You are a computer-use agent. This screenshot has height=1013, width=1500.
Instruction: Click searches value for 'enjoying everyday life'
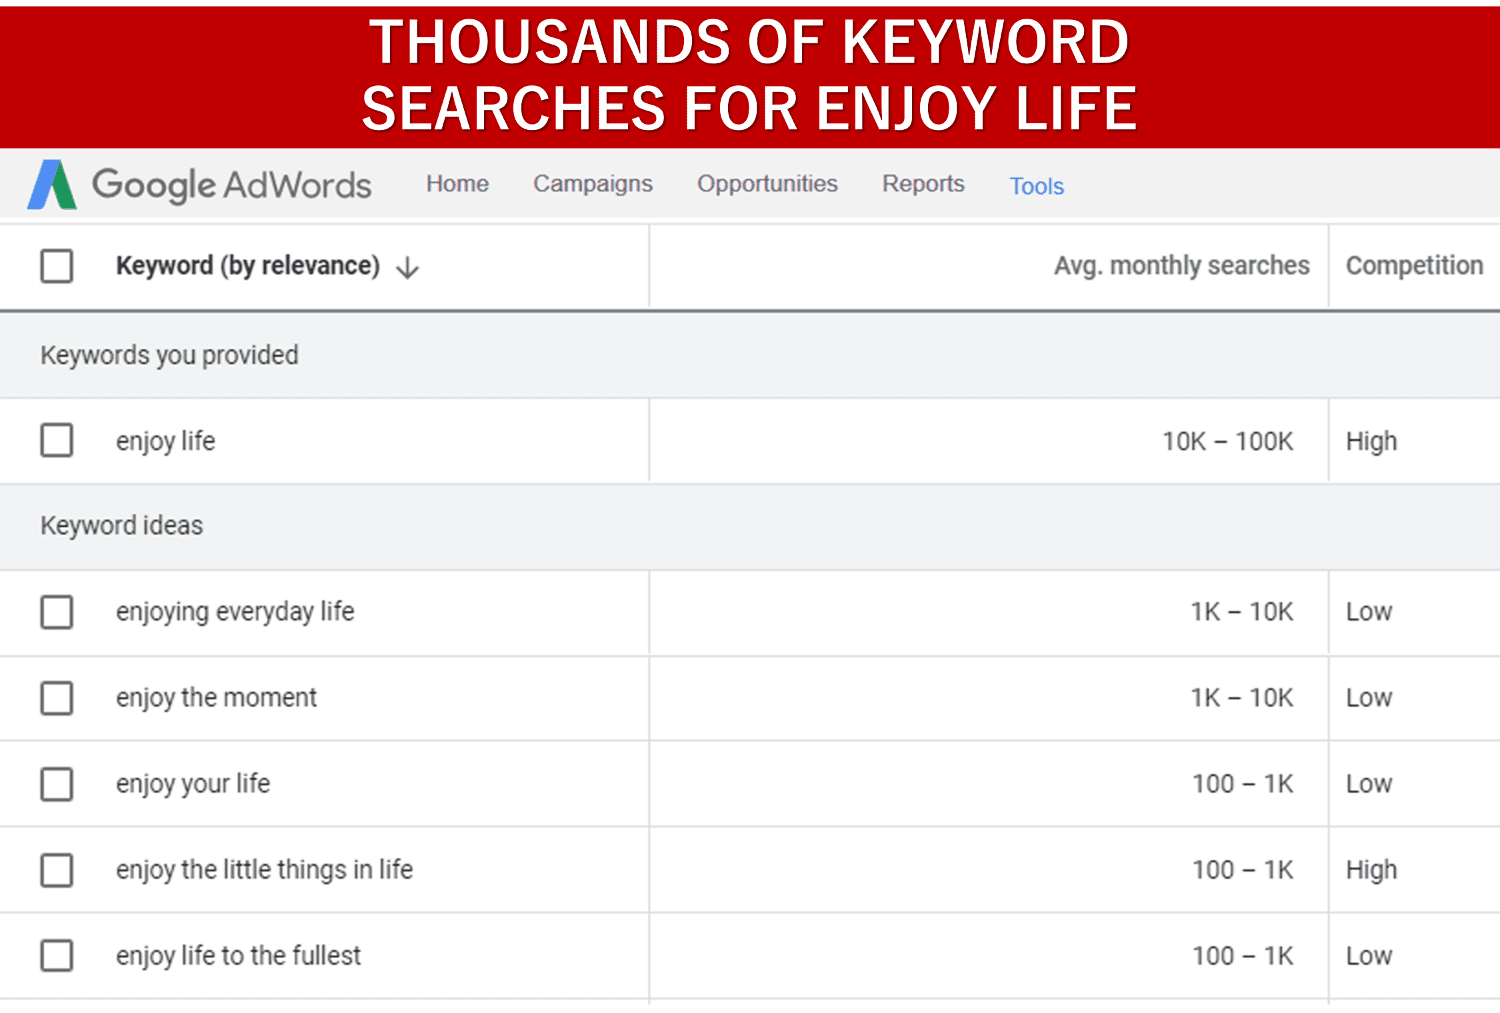(1242, 612)
